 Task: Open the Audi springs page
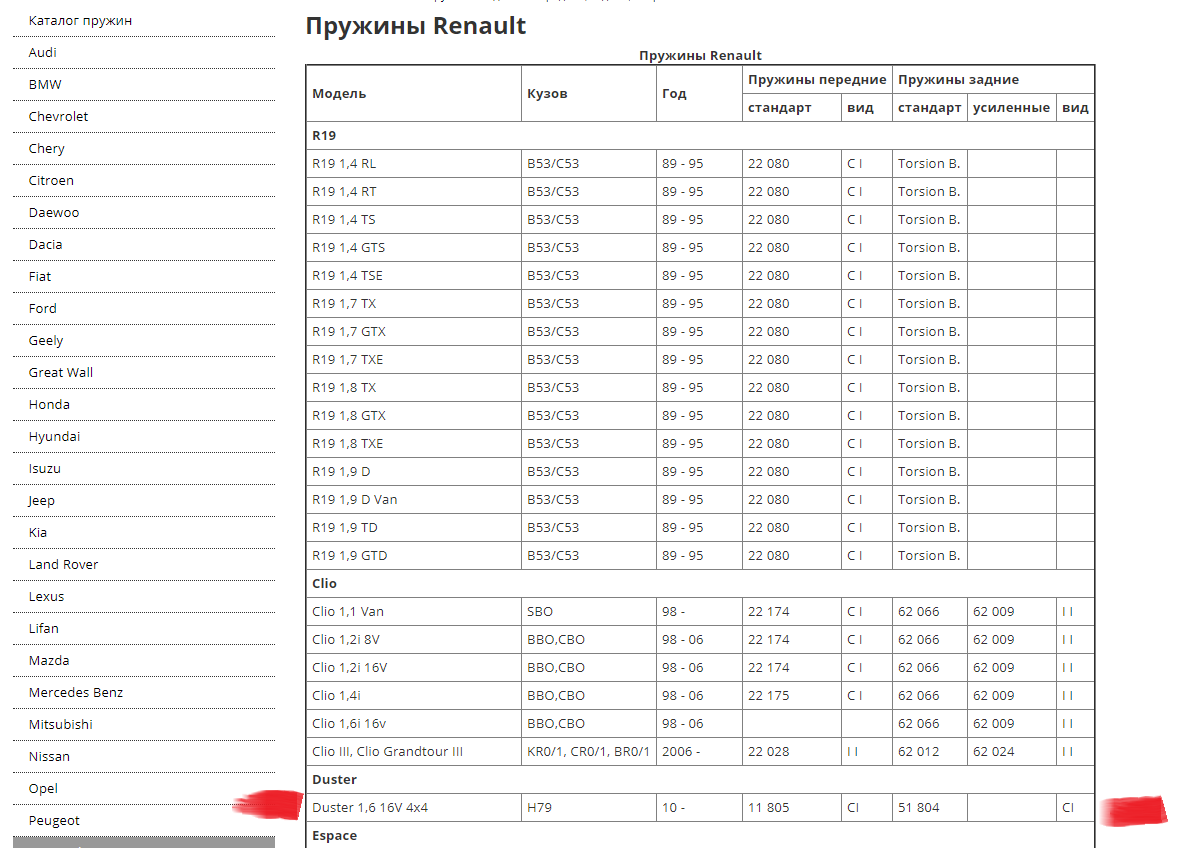point(43,52)
